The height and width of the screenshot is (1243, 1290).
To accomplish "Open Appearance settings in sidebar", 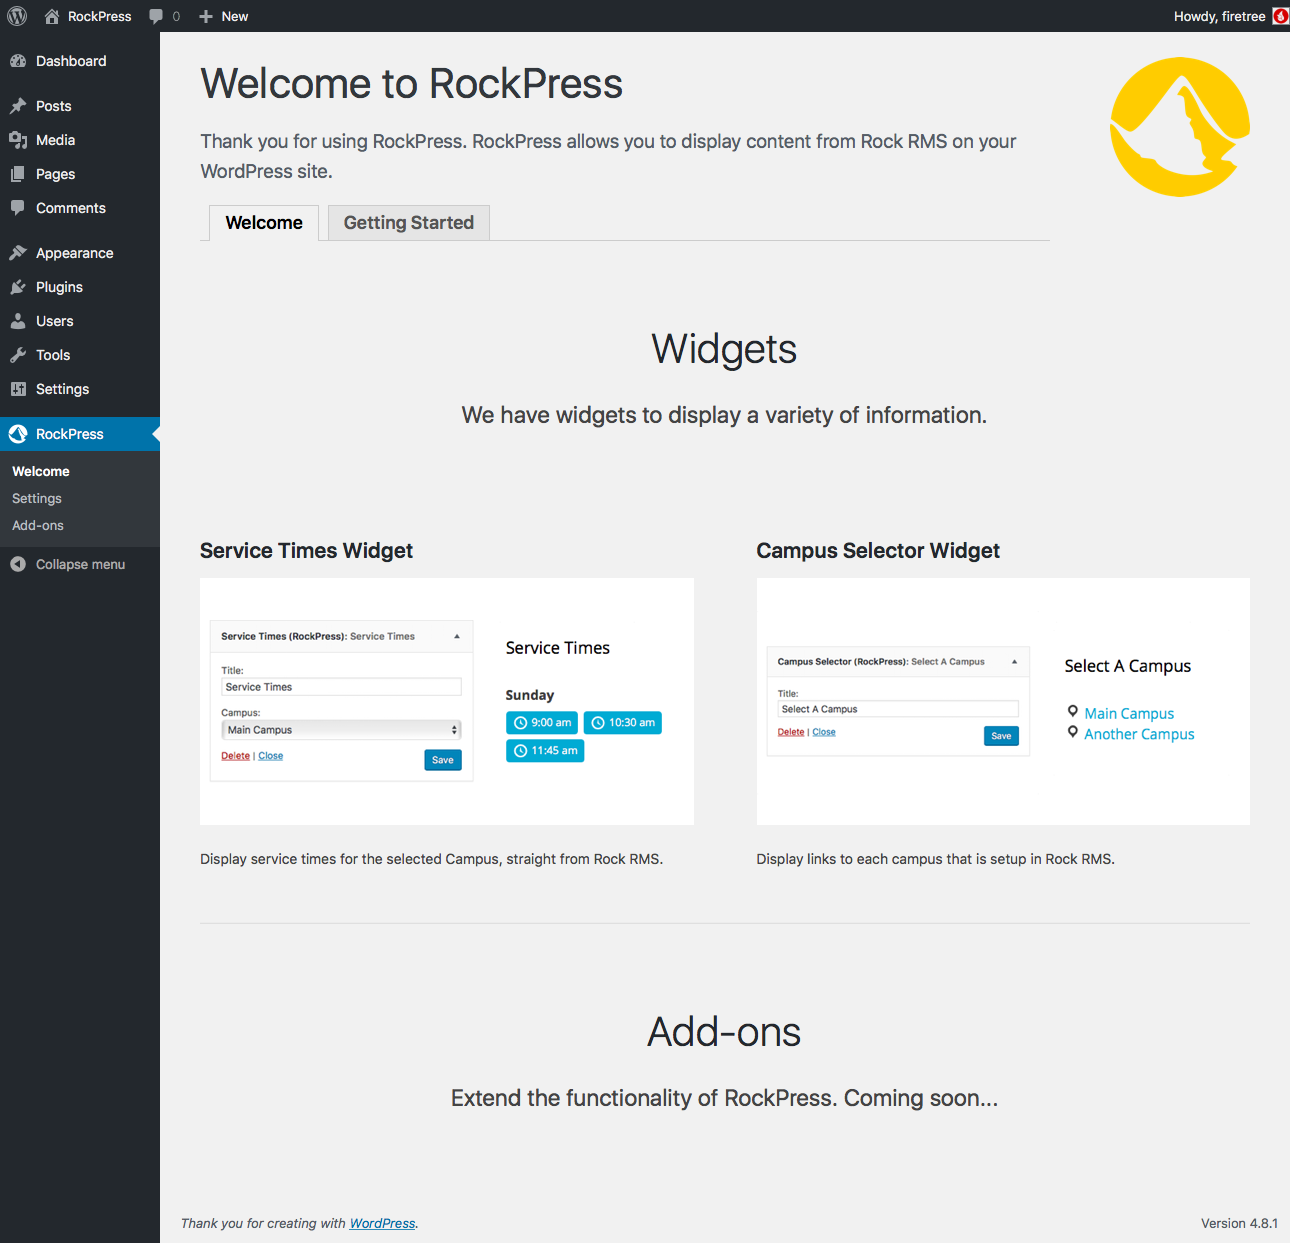I will pyautogui.click(x=74, y=253).
